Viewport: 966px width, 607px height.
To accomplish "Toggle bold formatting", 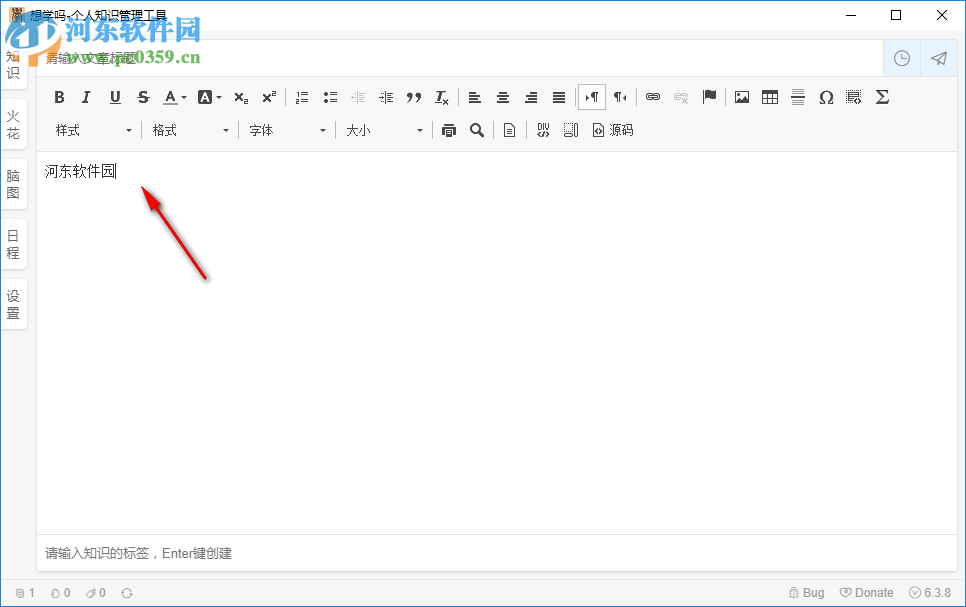I will tap(59, 97).
